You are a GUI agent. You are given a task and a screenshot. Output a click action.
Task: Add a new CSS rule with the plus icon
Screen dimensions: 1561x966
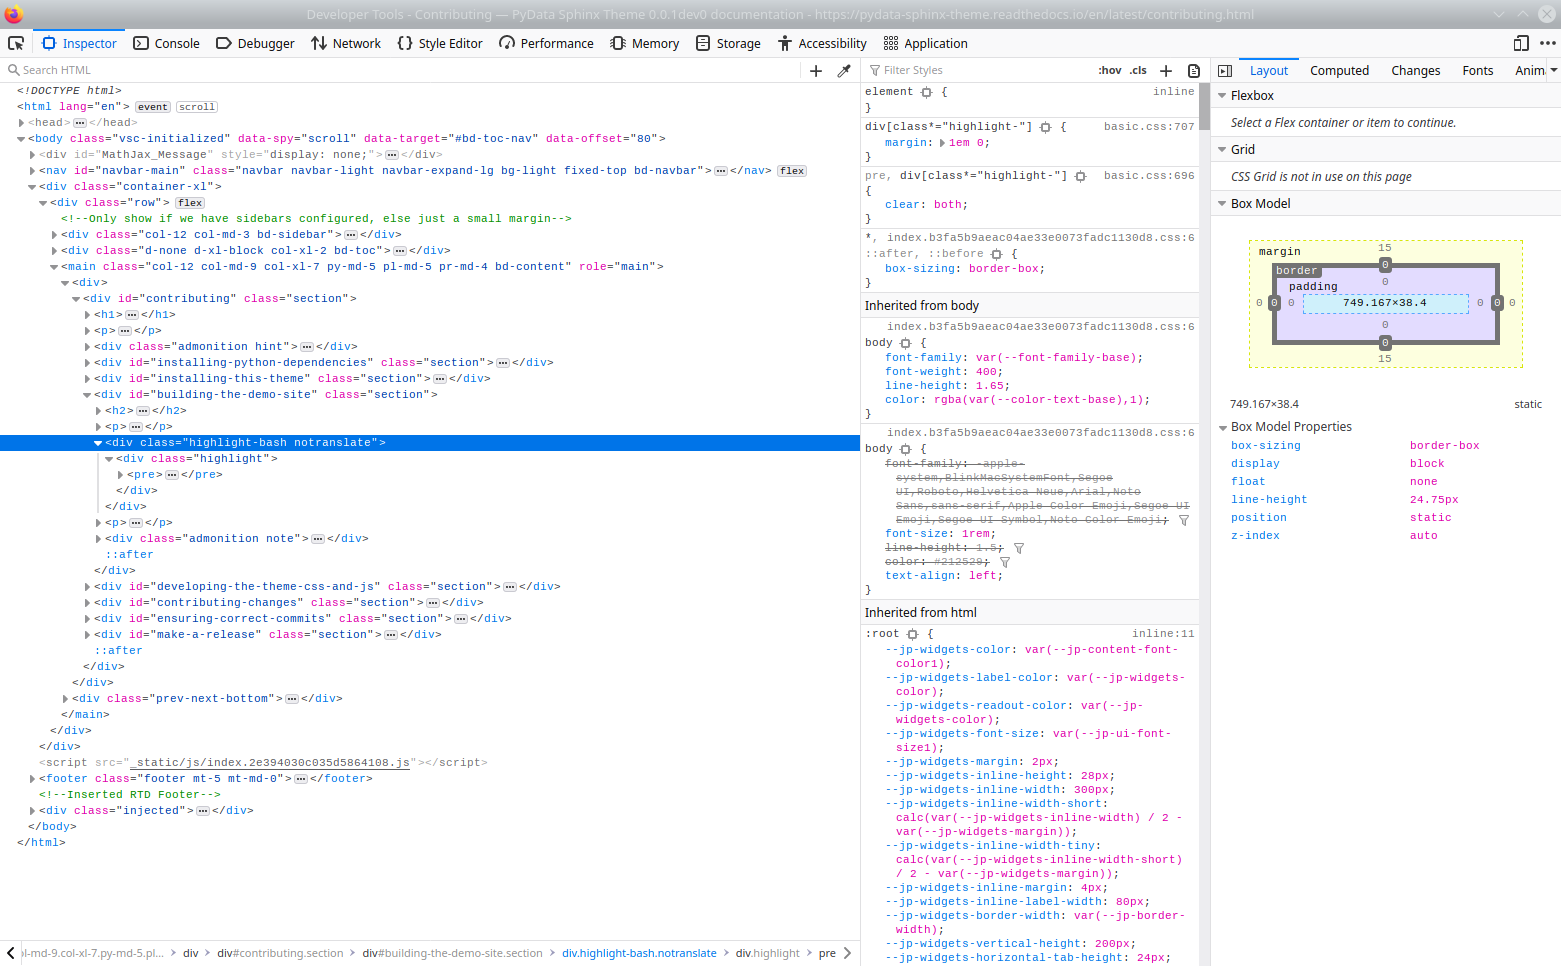click(1166, 70)
